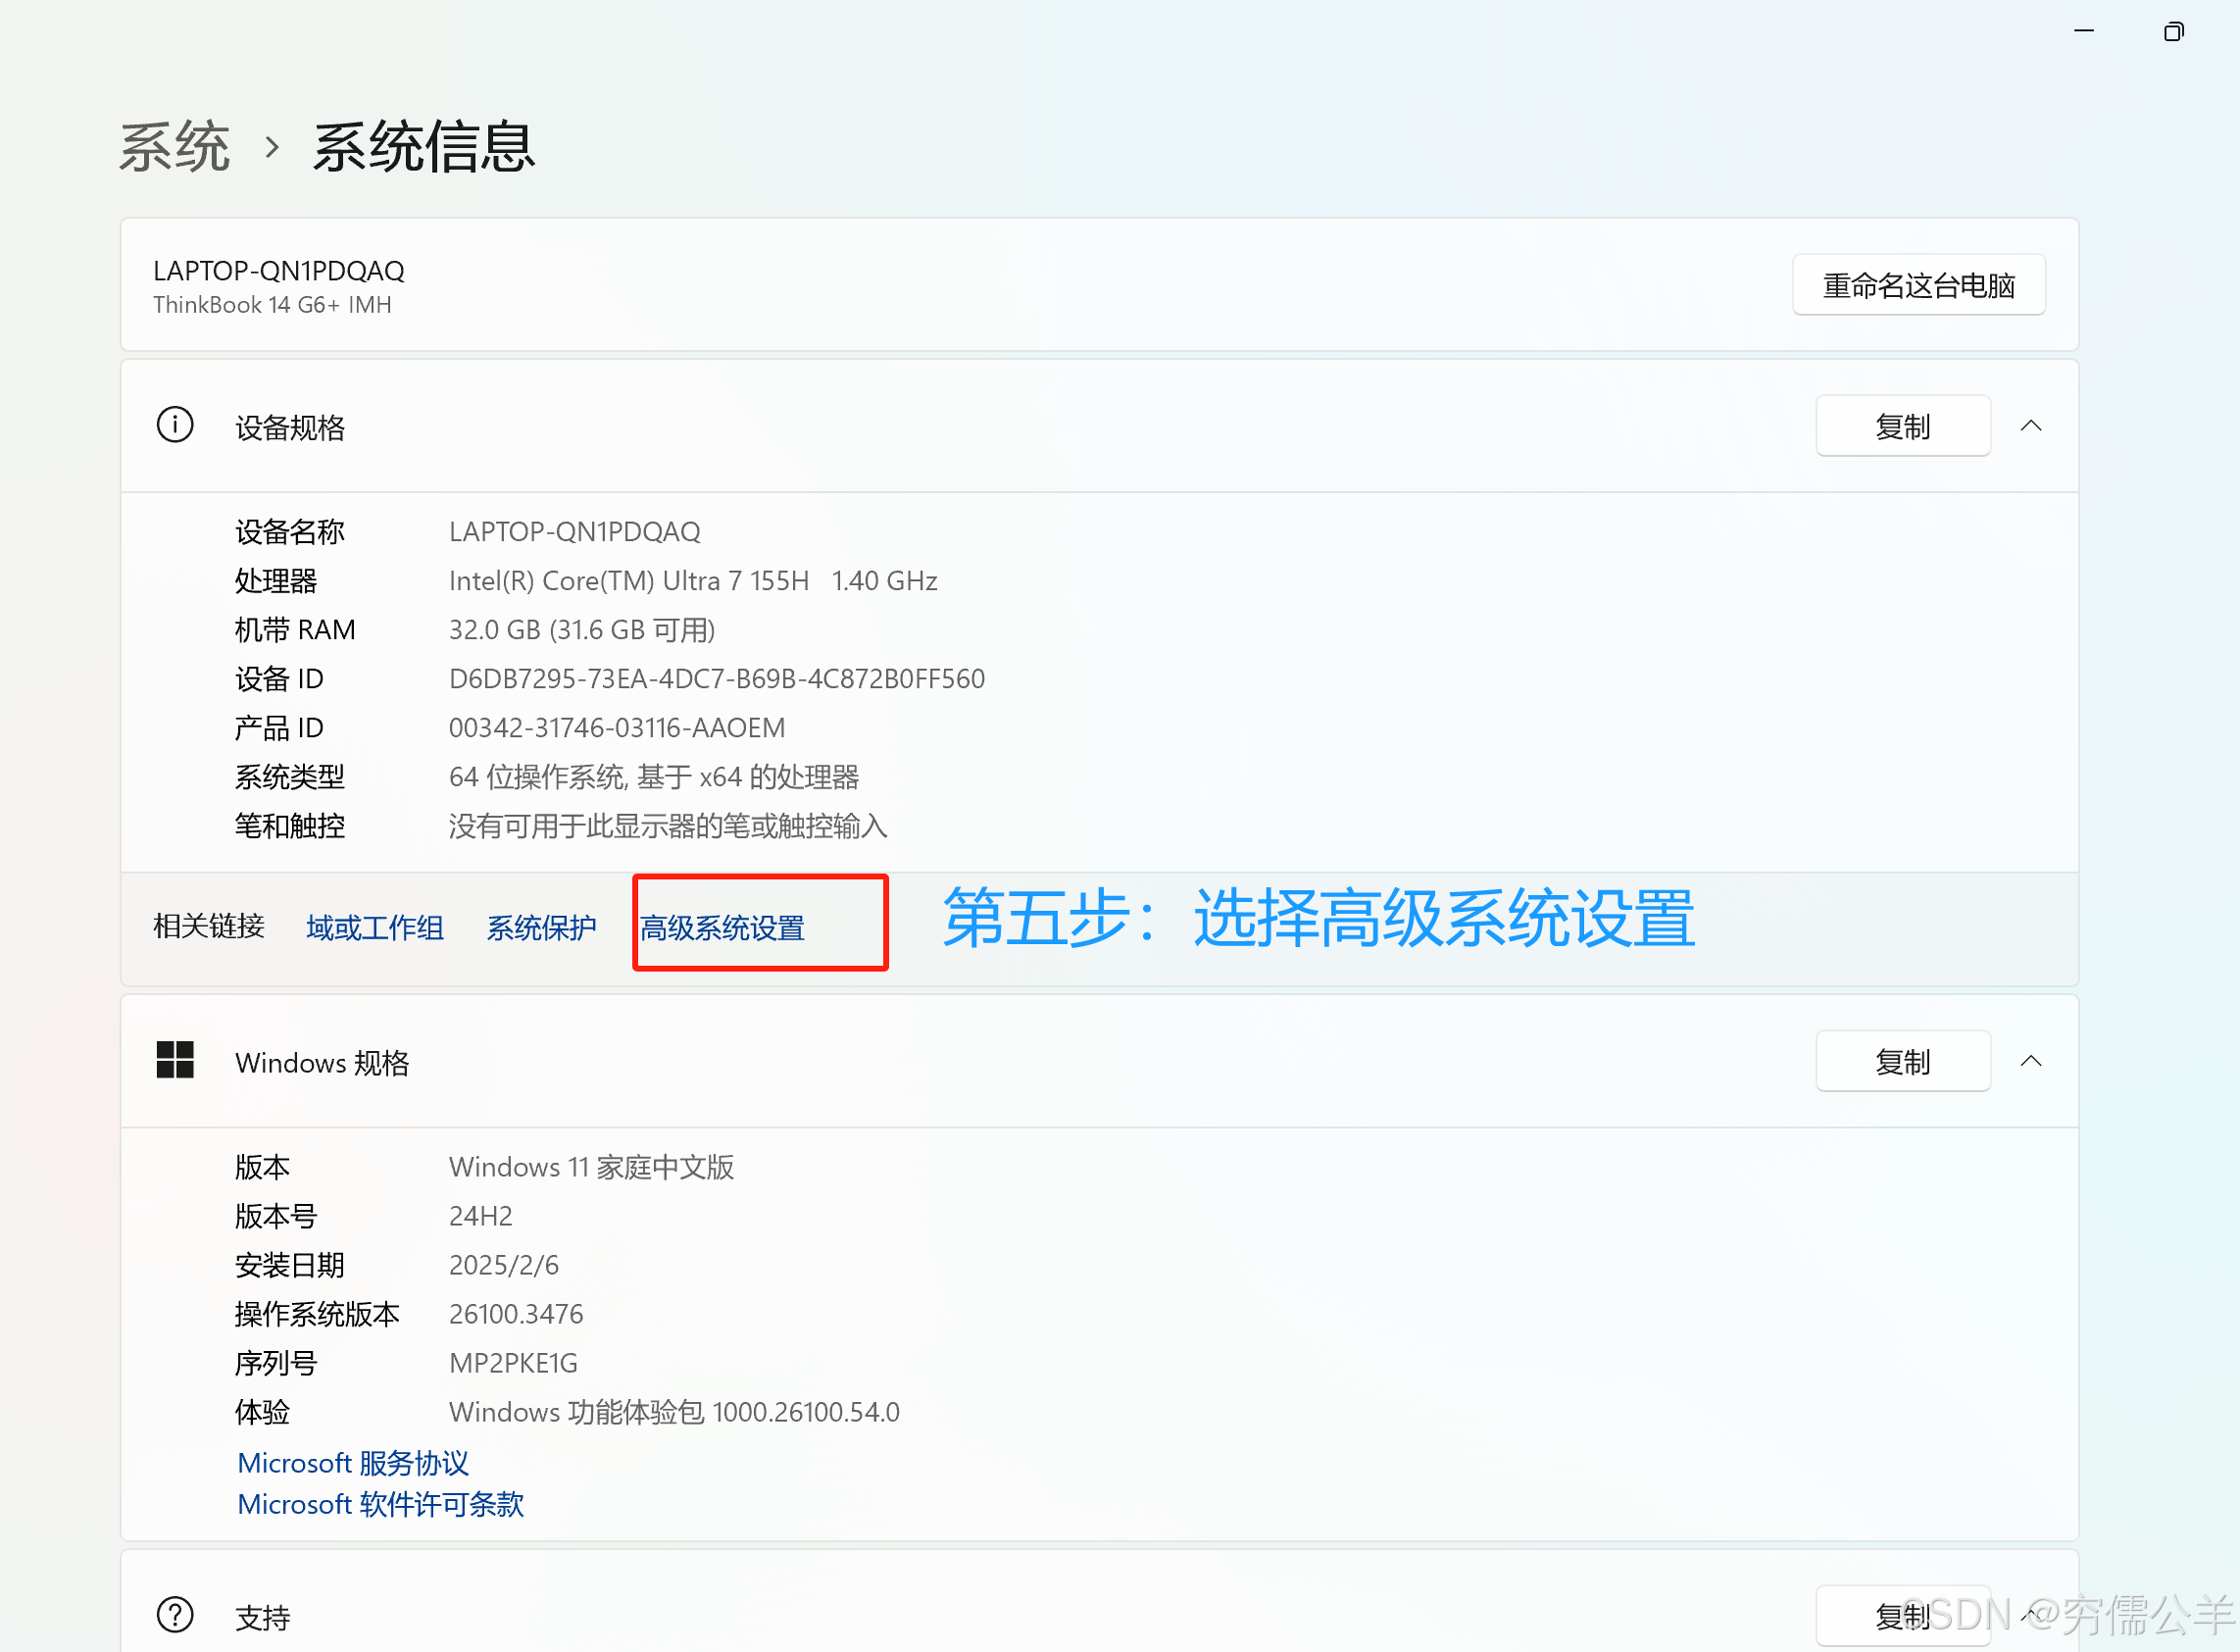The image size is (2240, 1652).
Task: Toggle the 支持 section chevron
Action: pyautogui.click(x=2030, y=1614)
